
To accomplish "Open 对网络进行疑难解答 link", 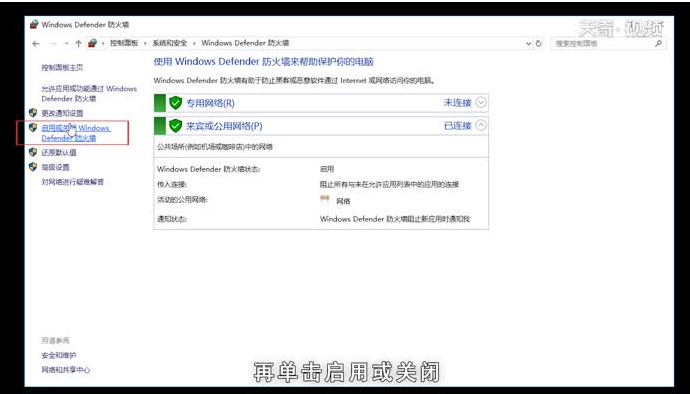I will 73,182.
